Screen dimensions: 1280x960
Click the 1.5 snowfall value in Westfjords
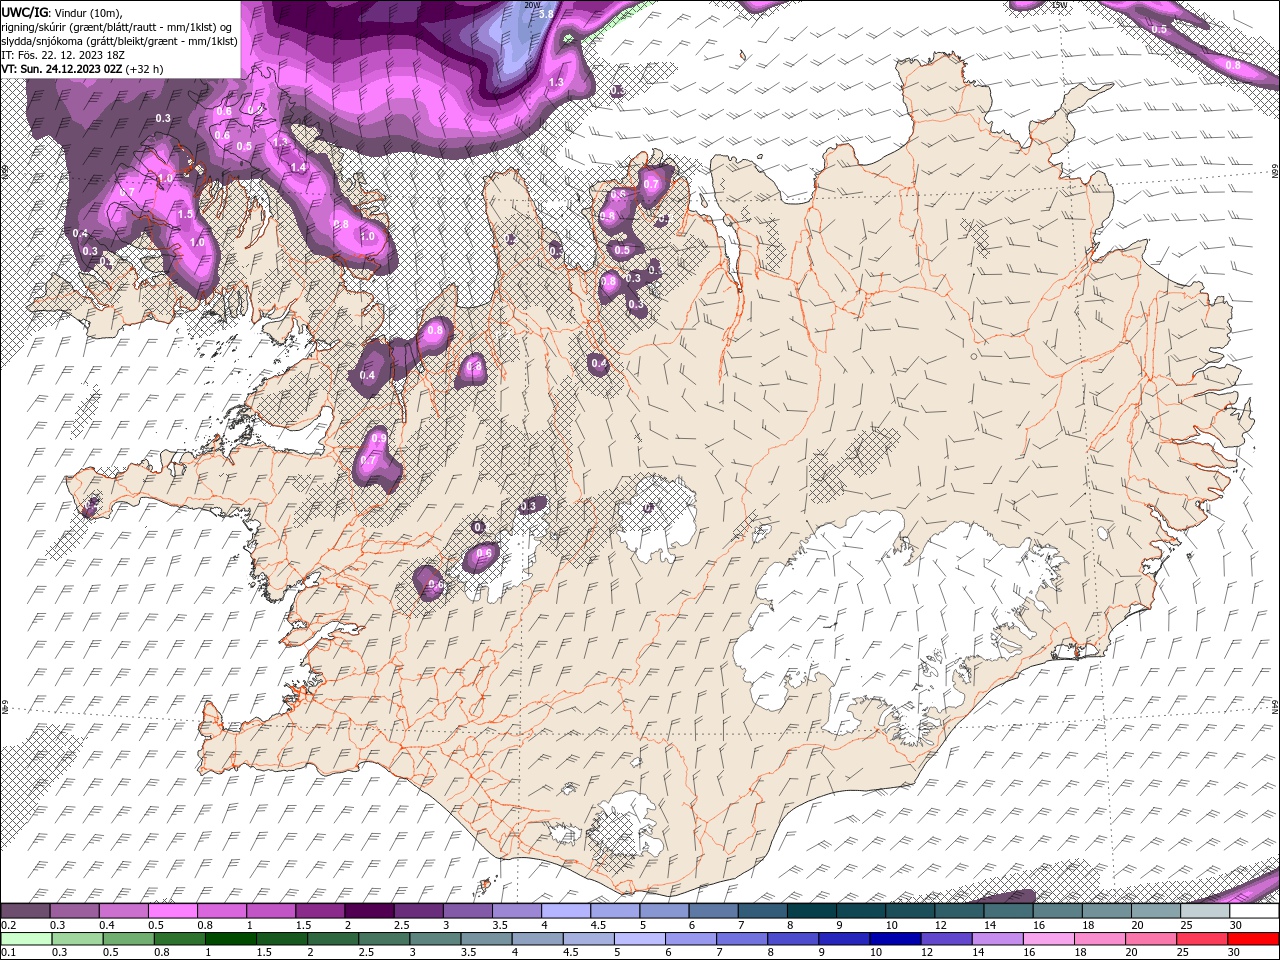click(x=185, y=214)
